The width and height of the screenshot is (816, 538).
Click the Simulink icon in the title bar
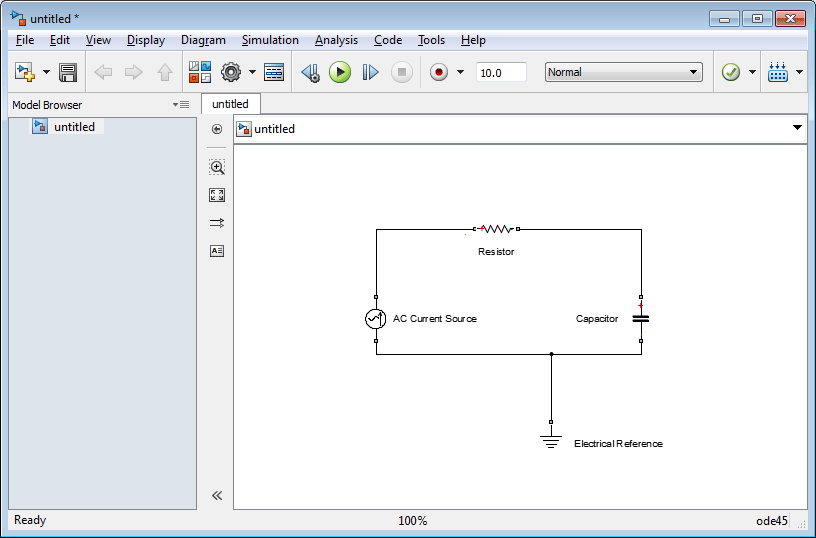pos(18,18)
